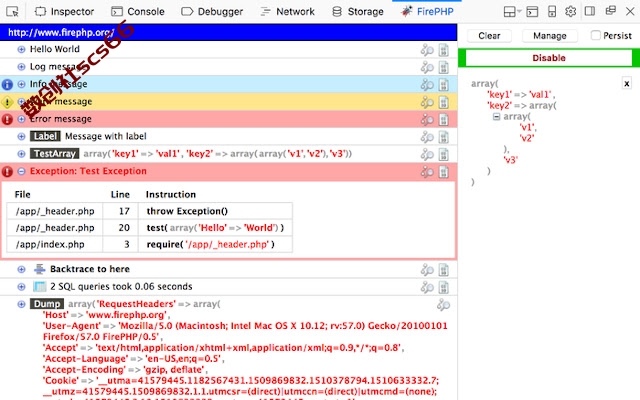Click file icon on Log message row
Image resolution: width=640 pixels, height=400 pixels.
[x=444, y=67]
